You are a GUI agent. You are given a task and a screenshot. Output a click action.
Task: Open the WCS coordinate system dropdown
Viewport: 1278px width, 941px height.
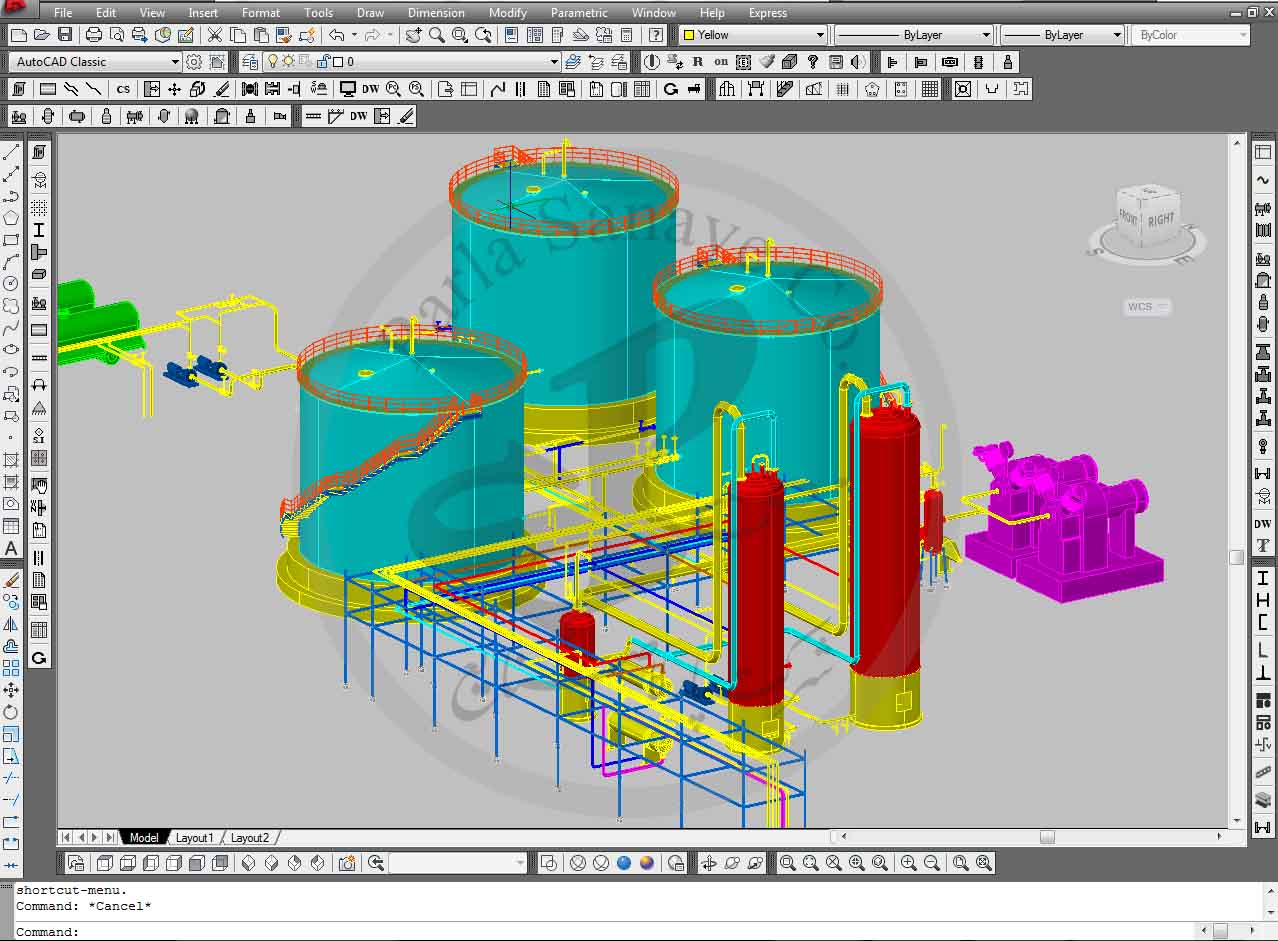click(x=1146, y=307)
